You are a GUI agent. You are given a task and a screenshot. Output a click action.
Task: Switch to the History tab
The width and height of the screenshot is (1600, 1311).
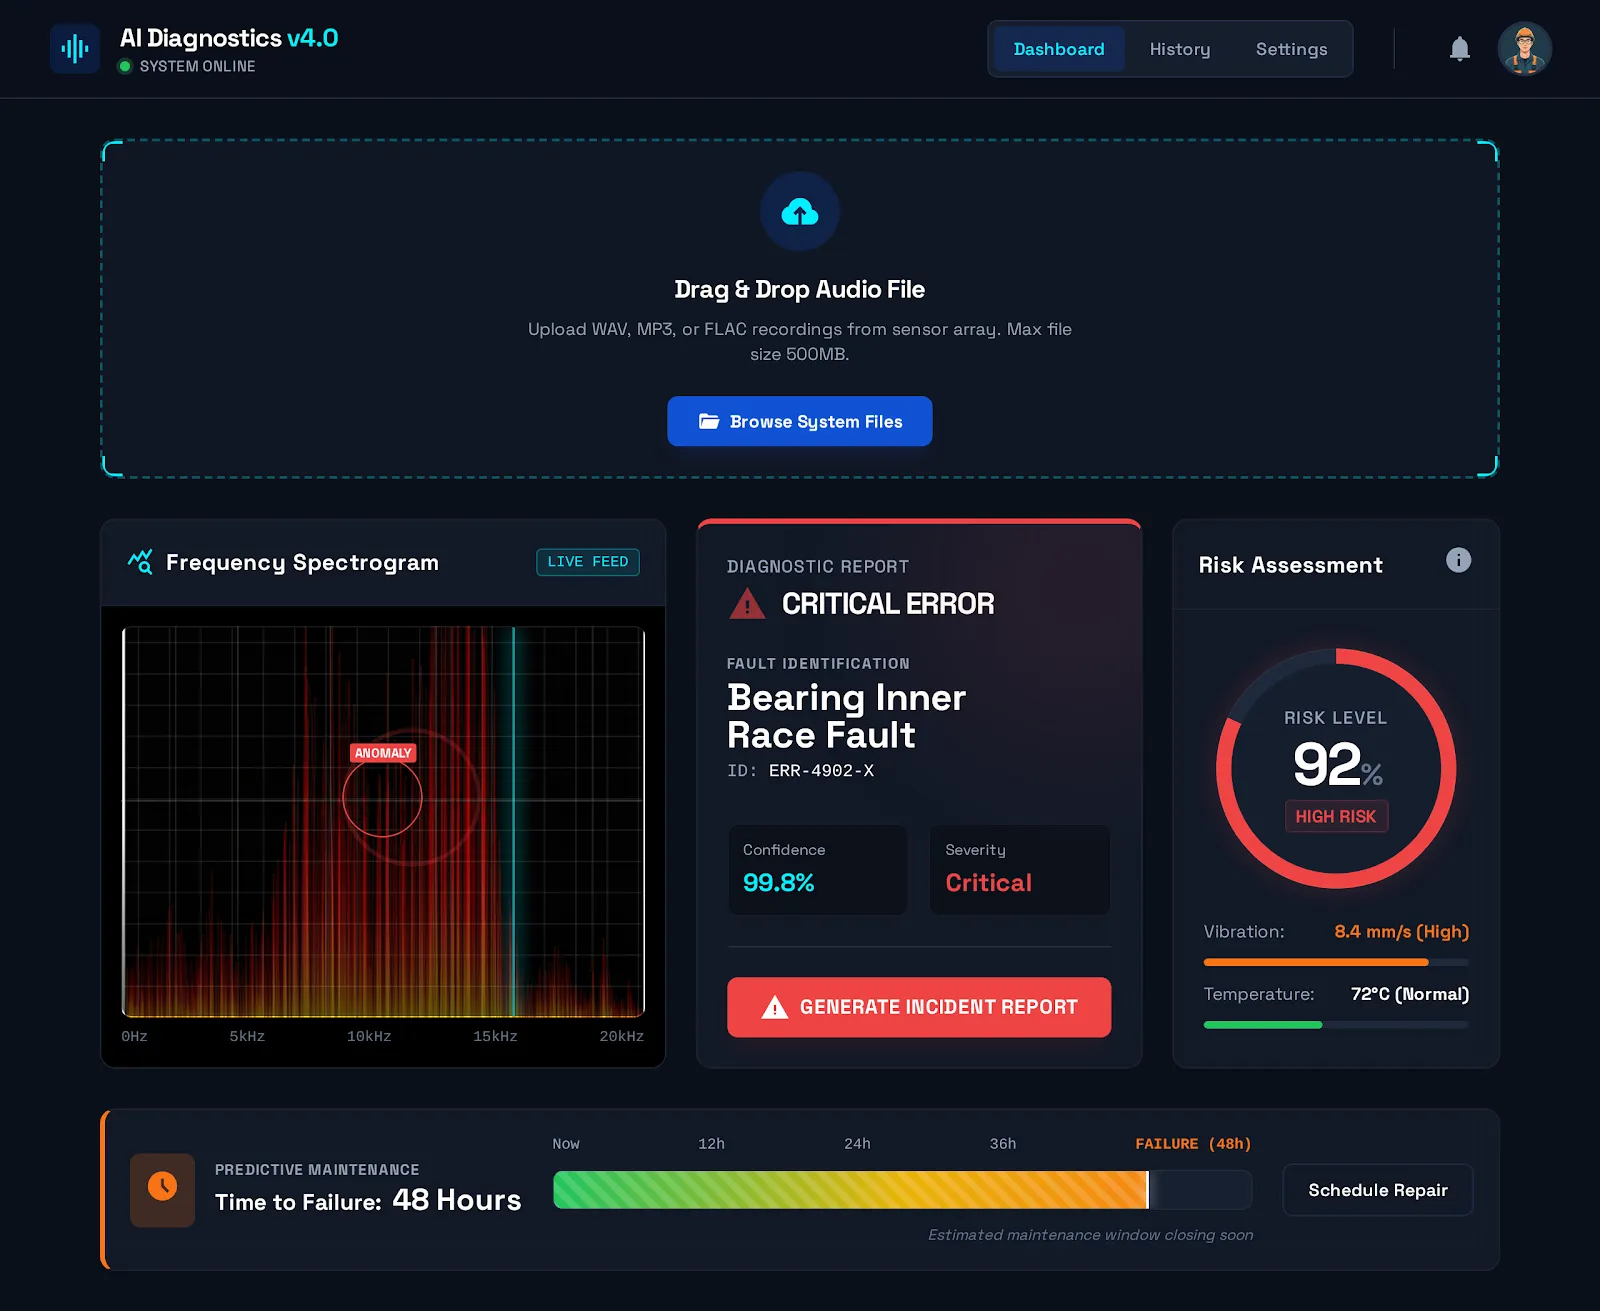(1179, 49)
